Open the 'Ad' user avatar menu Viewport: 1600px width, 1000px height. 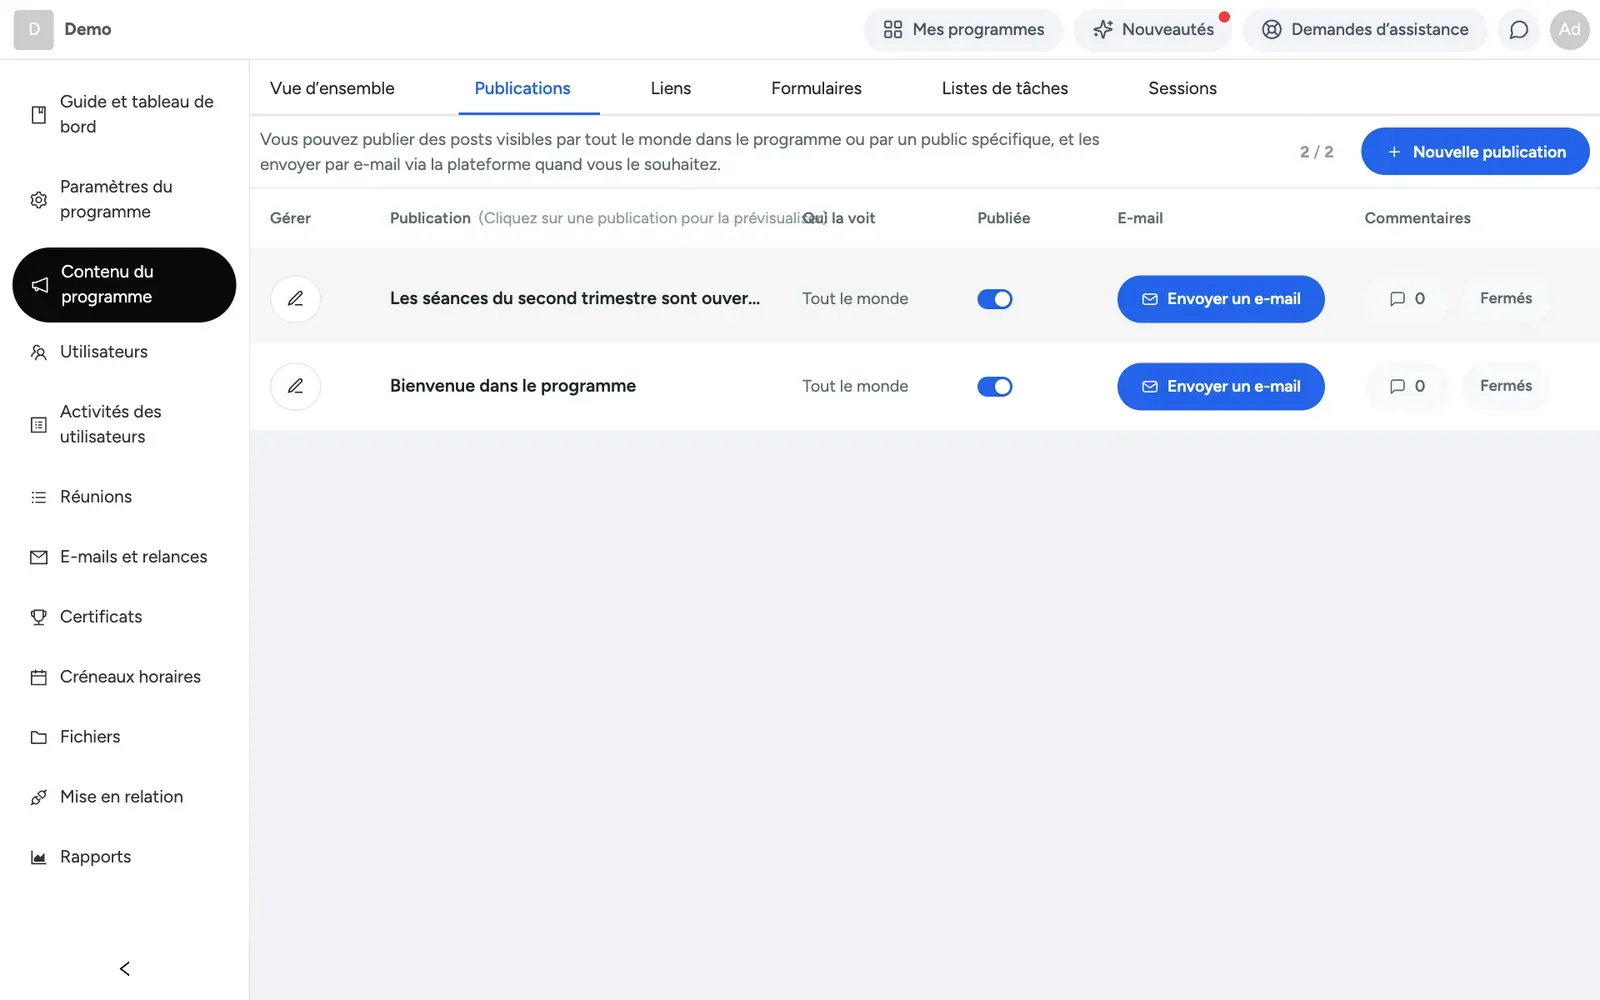tap(1569, 30)
